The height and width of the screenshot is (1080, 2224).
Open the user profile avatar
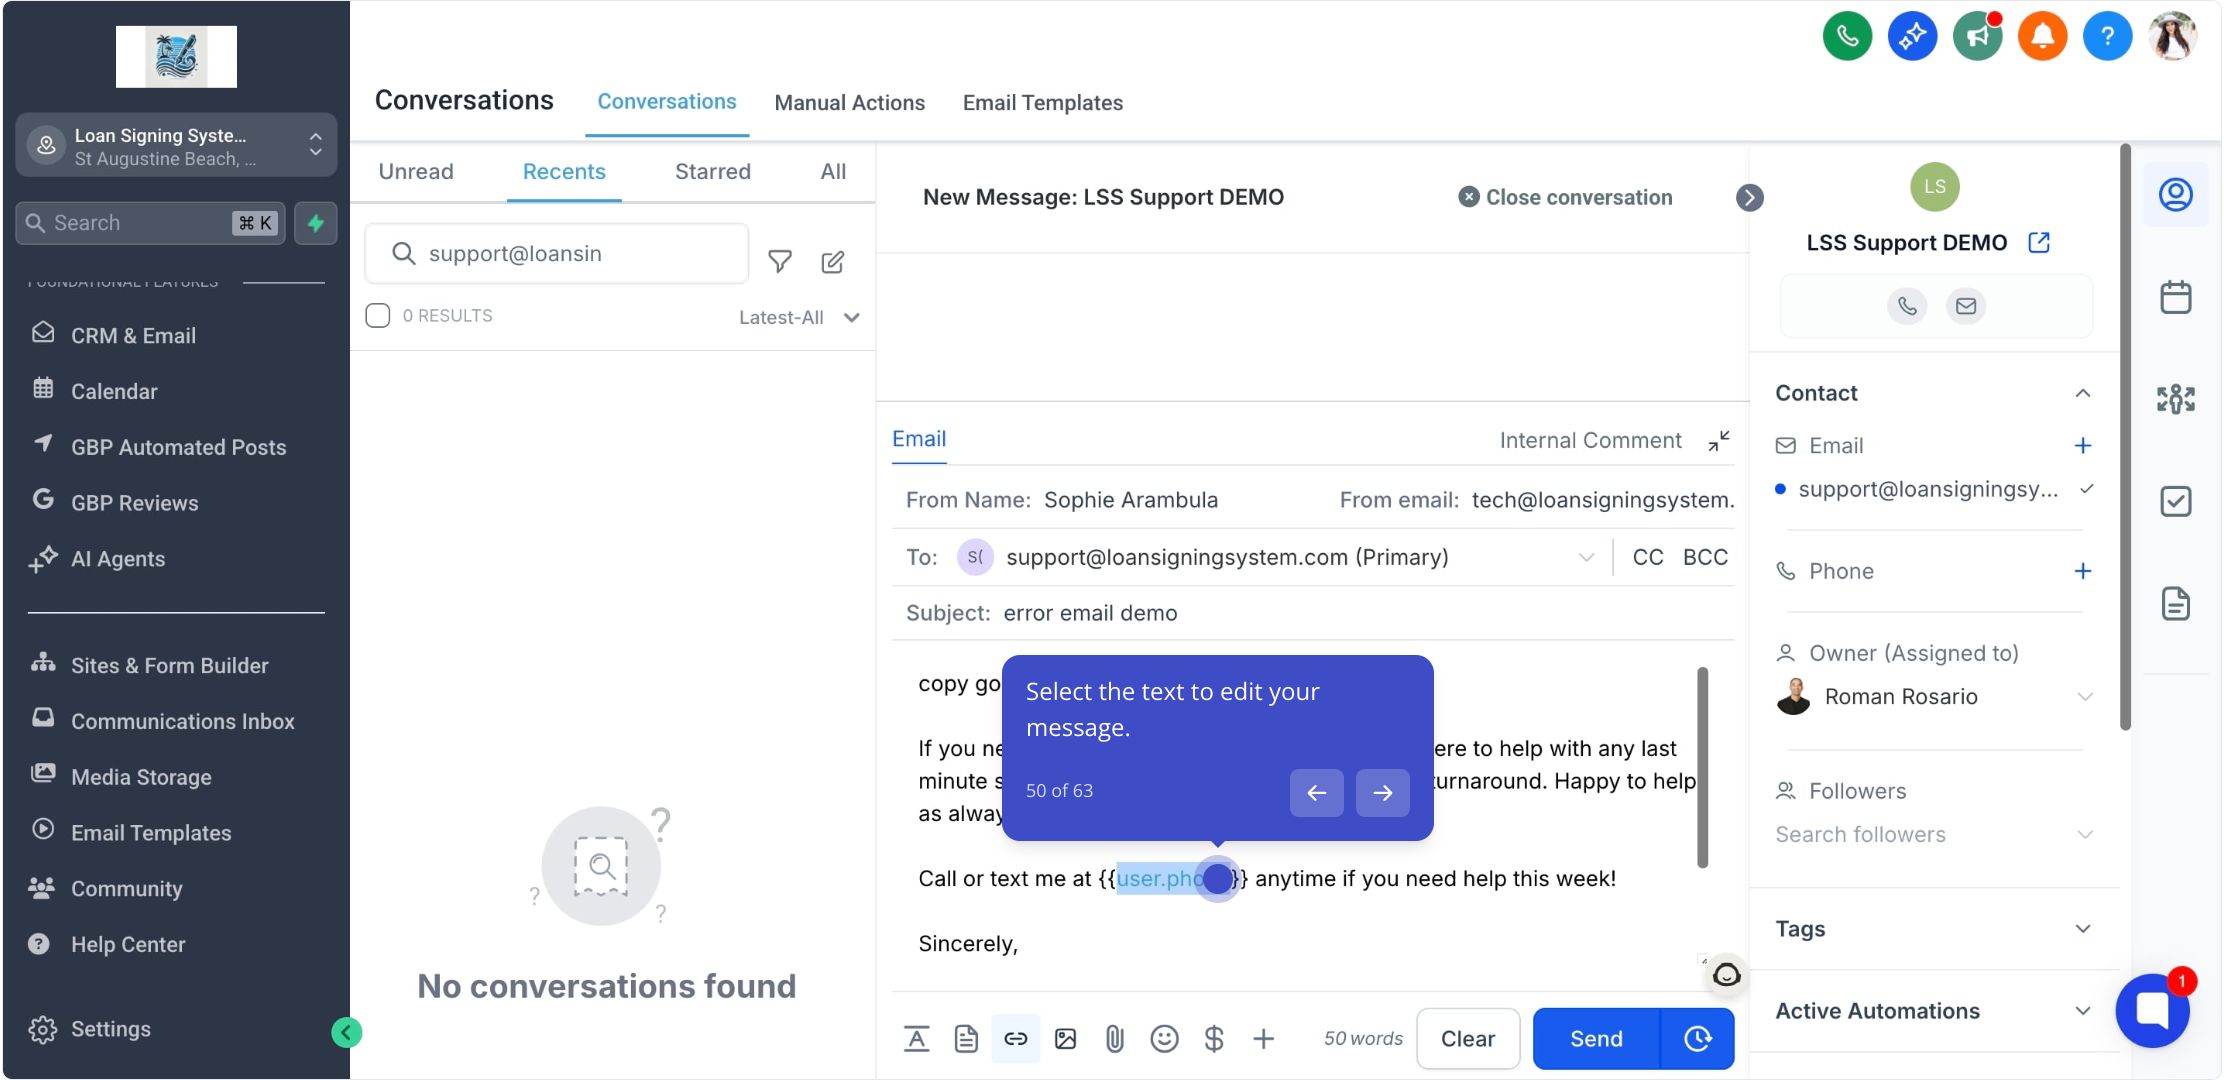click(x=2172, y=37)
